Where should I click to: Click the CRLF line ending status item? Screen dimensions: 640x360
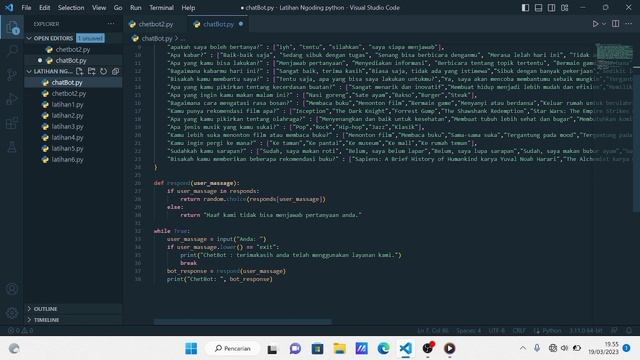(519, 331)
